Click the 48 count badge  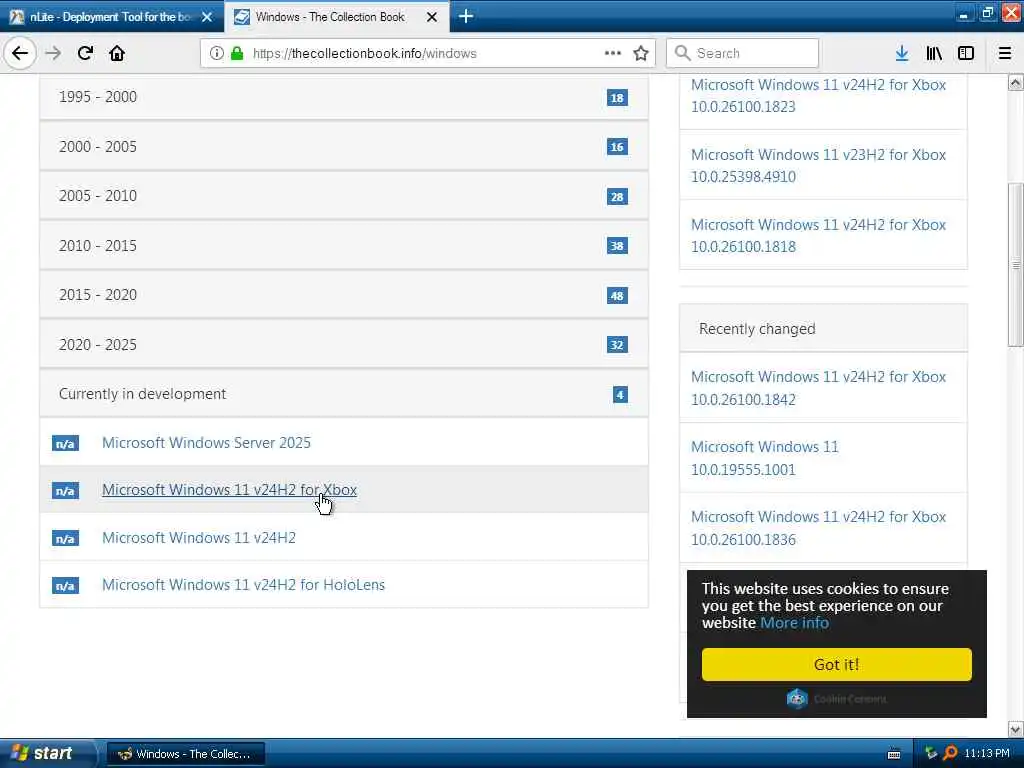[616, 296]
